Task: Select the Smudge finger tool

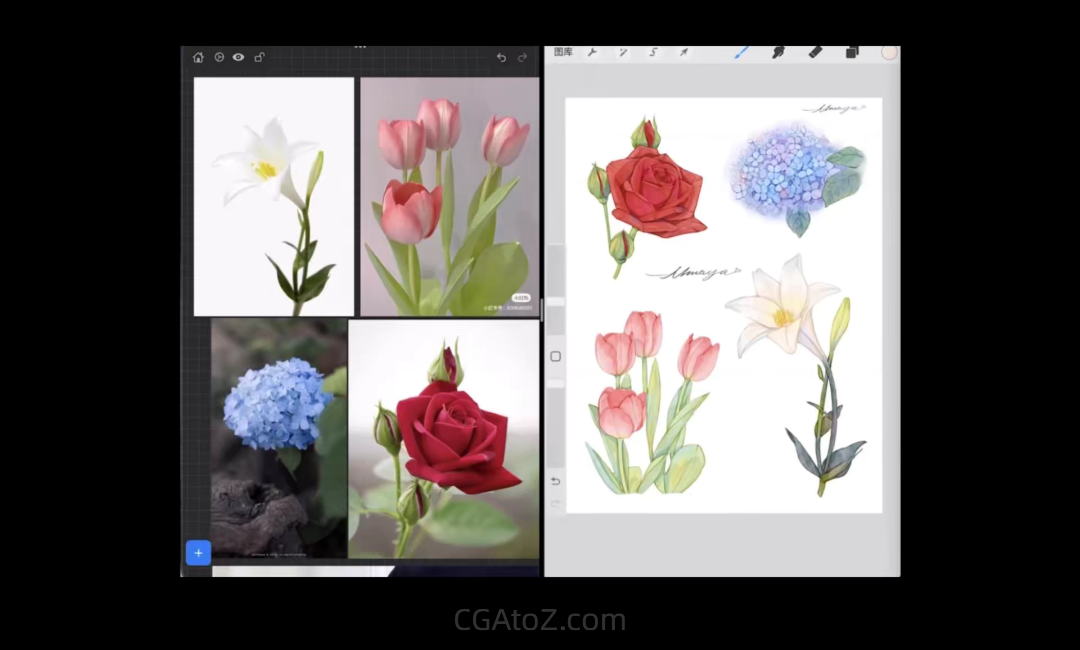Action: [778, 52]
